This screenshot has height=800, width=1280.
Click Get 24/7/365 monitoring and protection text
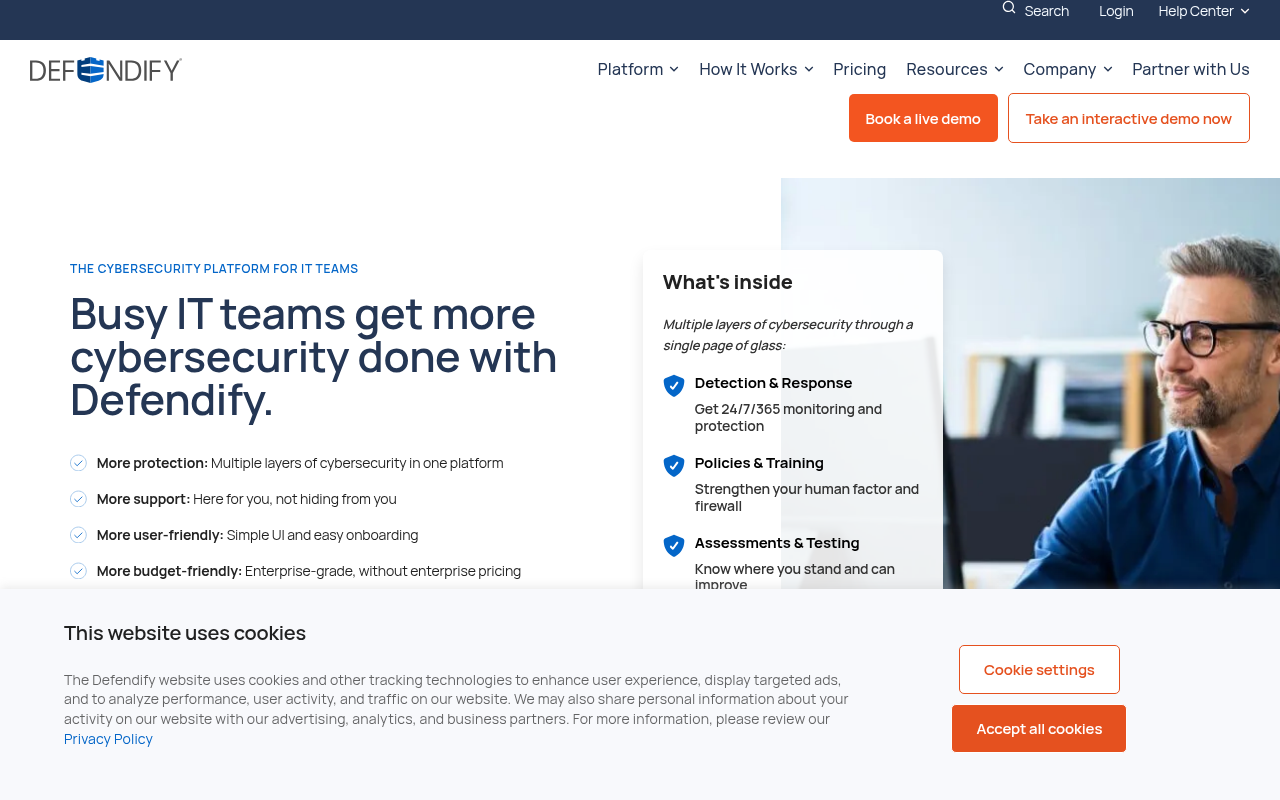point(788,417)
